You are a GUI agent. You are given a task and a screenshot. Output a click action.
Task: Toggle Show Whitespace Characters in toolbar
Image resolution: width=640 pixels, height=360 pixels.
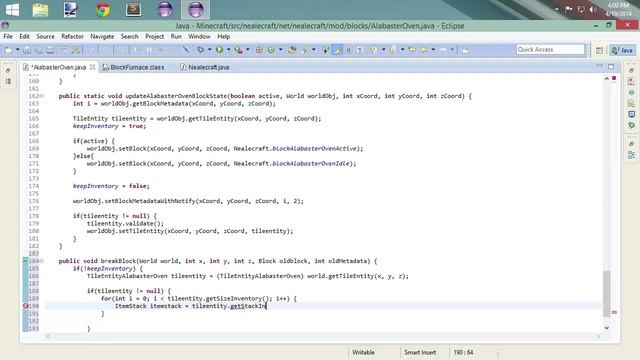360,50
